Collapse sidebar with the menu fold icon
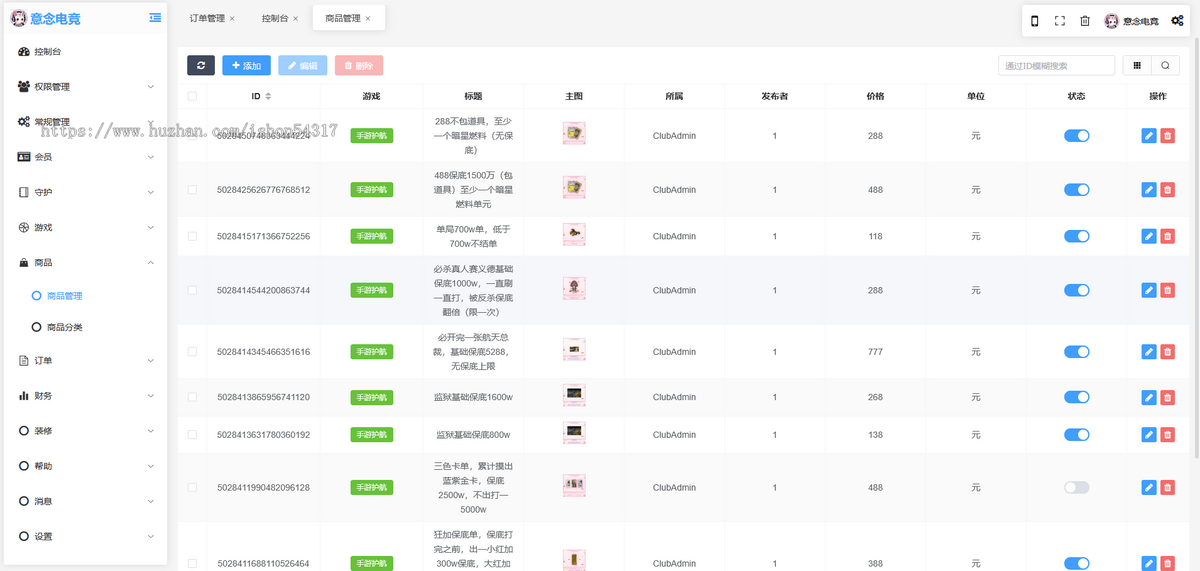This screenshot has height=571, width=1200. point(155,17)
